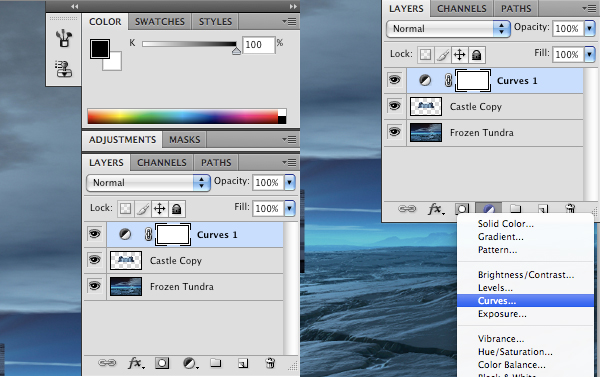Toggle lock all in left Layers panel
The width and height of the screenshot is (600, 377).
pos(176,209)
